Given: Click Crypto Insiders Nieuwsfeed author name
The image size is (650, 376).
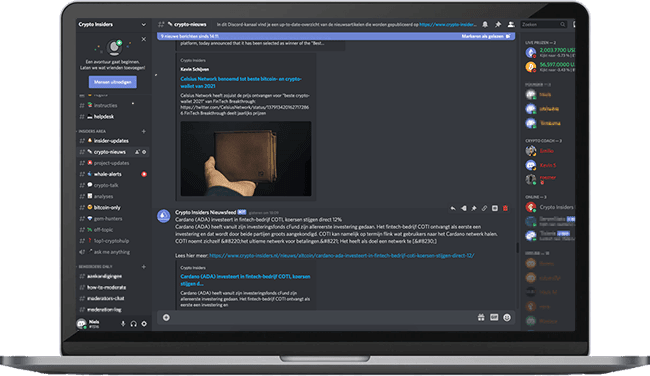Looking at the screenshot, I should click(205, 212).
